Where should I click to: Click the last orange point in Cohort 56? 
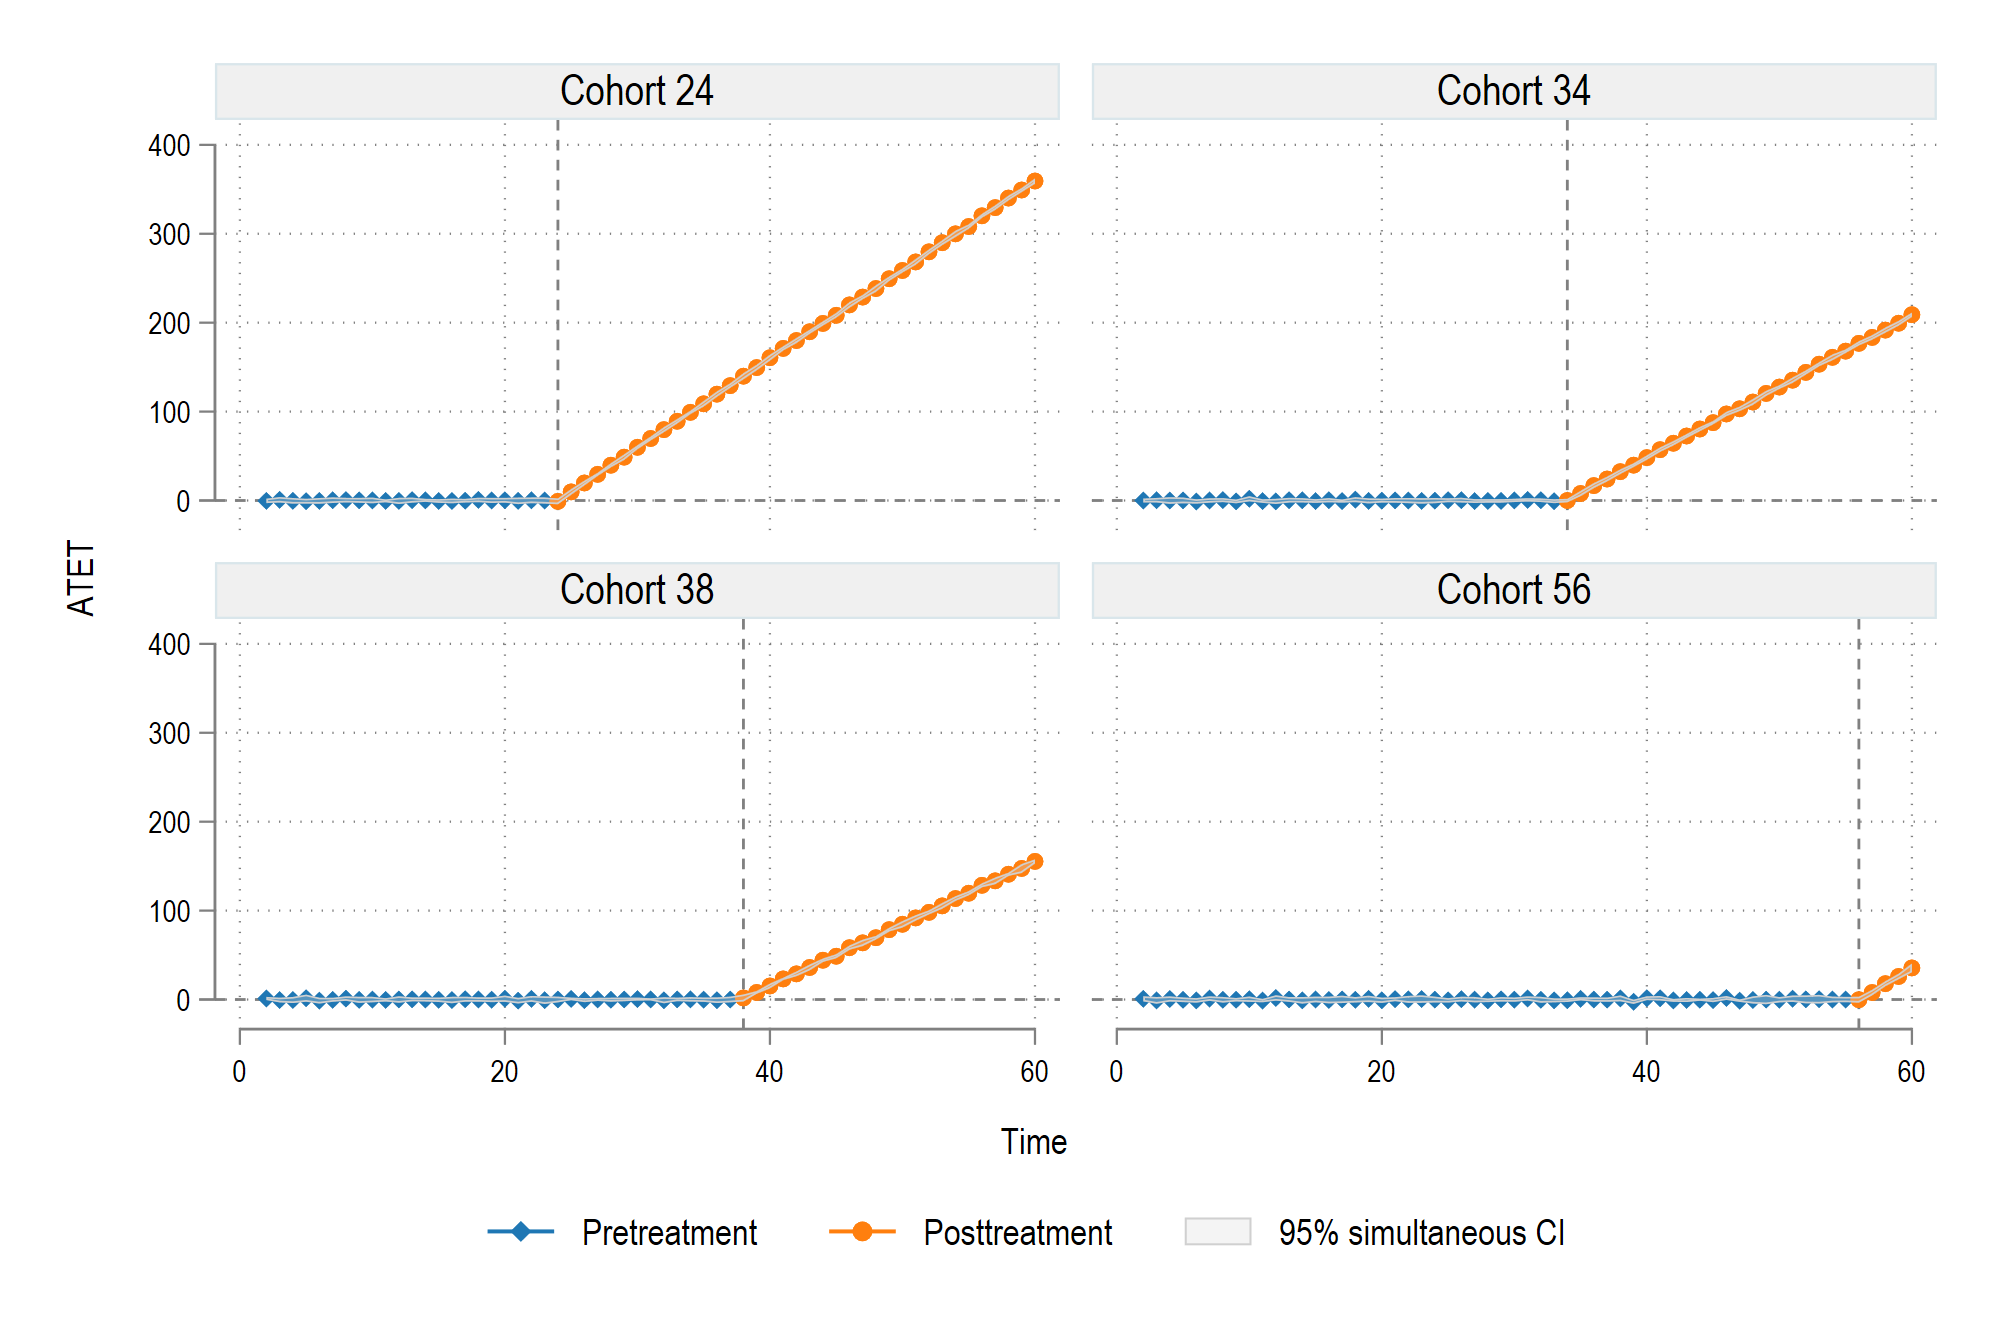[x=1911, y=967]
